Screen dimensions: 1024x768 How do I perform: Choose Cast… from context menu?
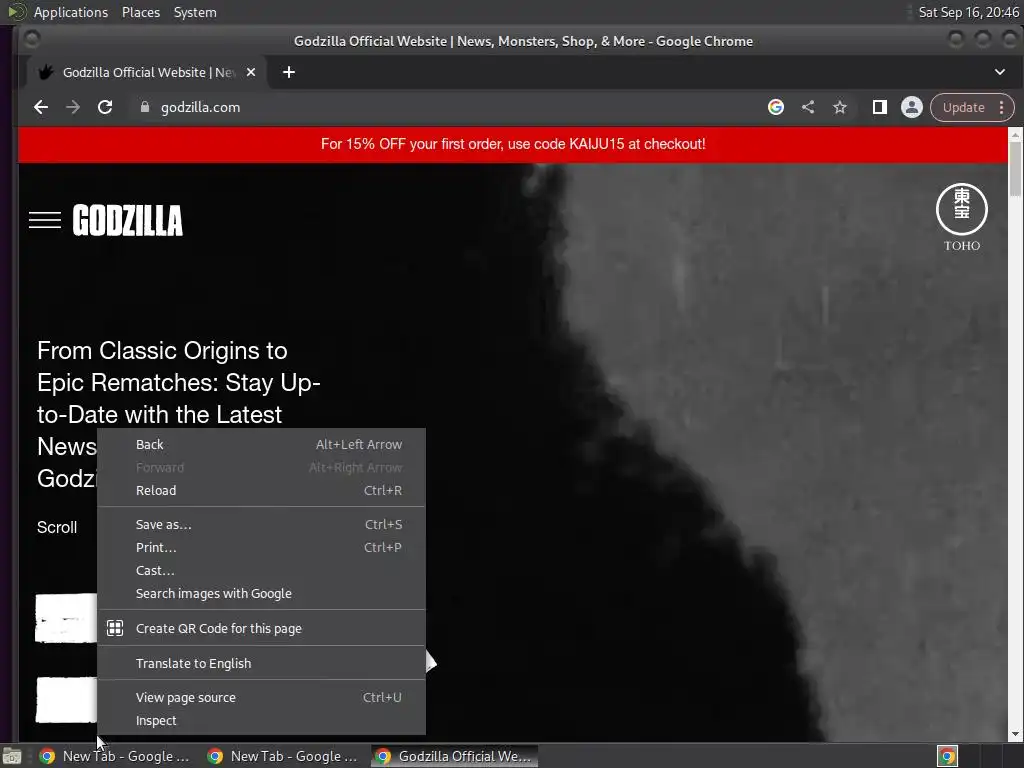coord(261,570)
